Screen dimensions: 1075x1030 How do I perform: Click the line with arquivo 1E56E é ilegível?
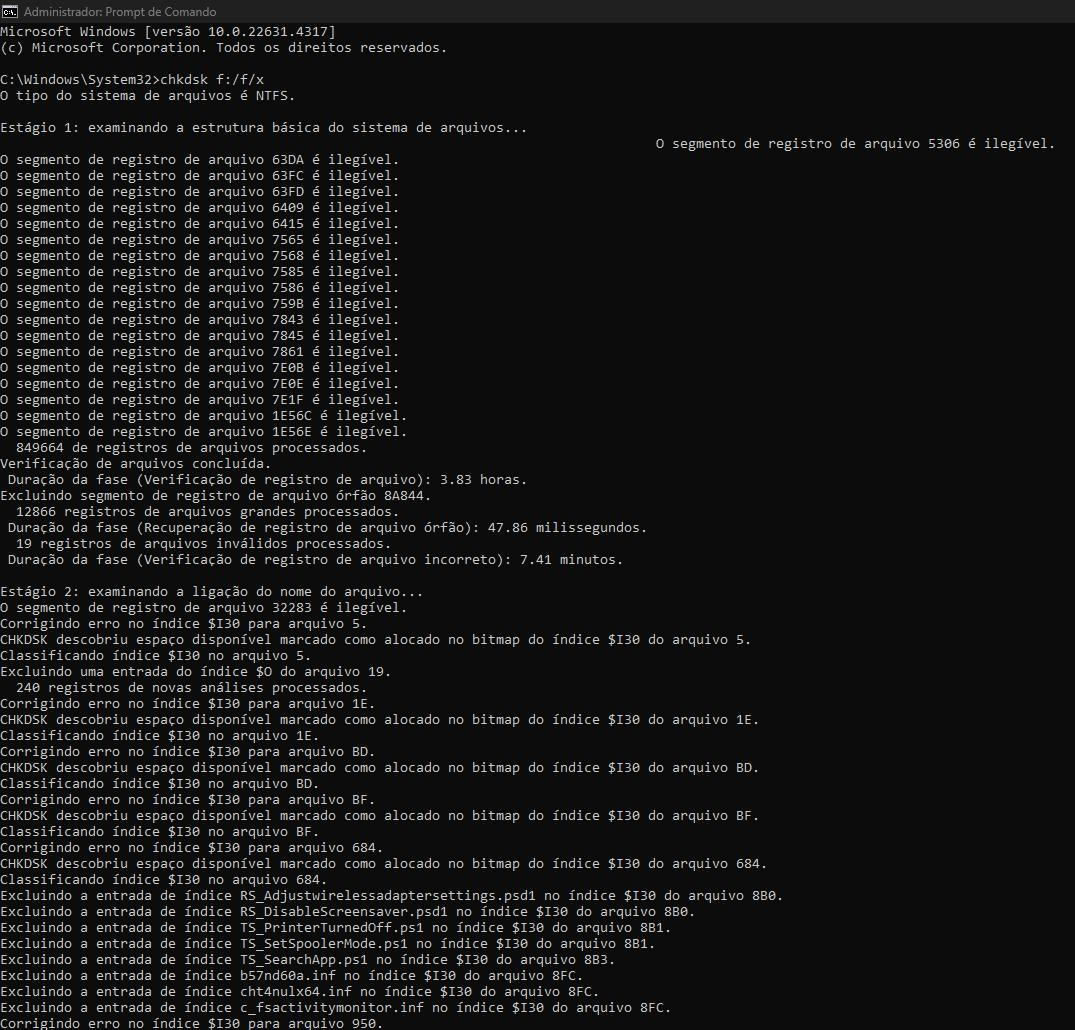pyautogui.click(x=204, y=431)
